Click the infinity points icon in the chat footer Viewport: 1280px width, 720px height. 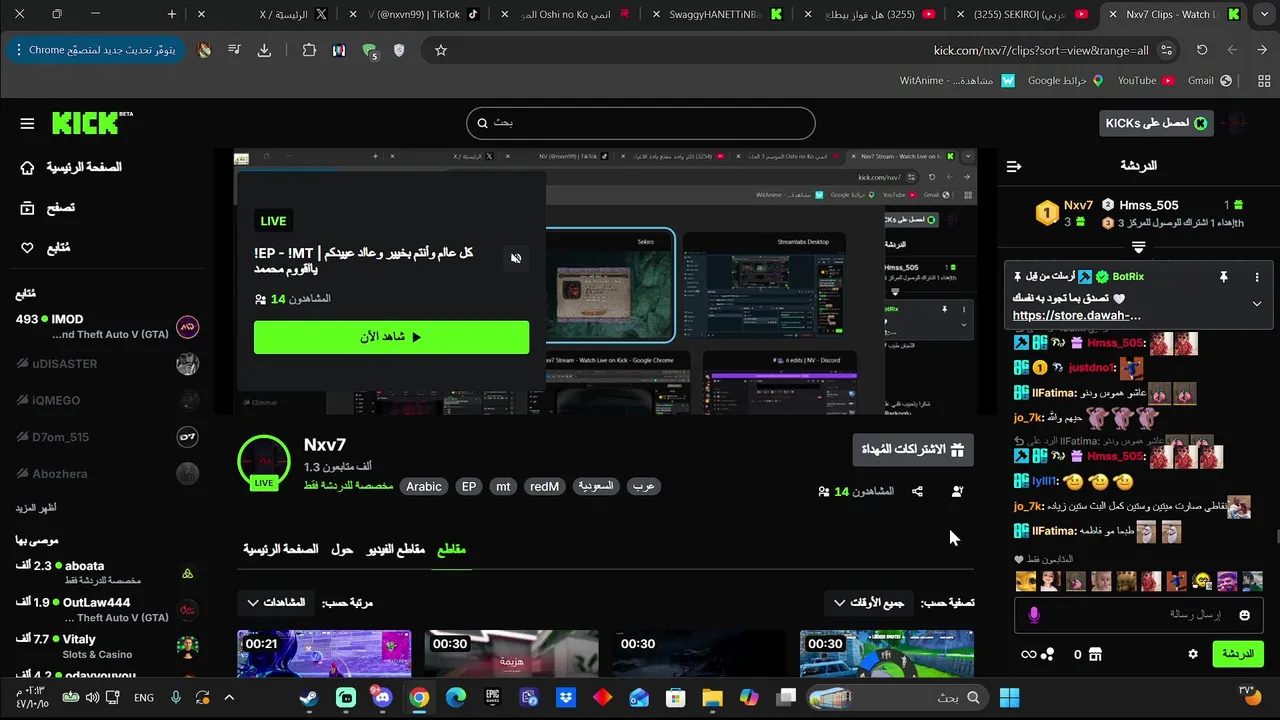[1028, 654]
